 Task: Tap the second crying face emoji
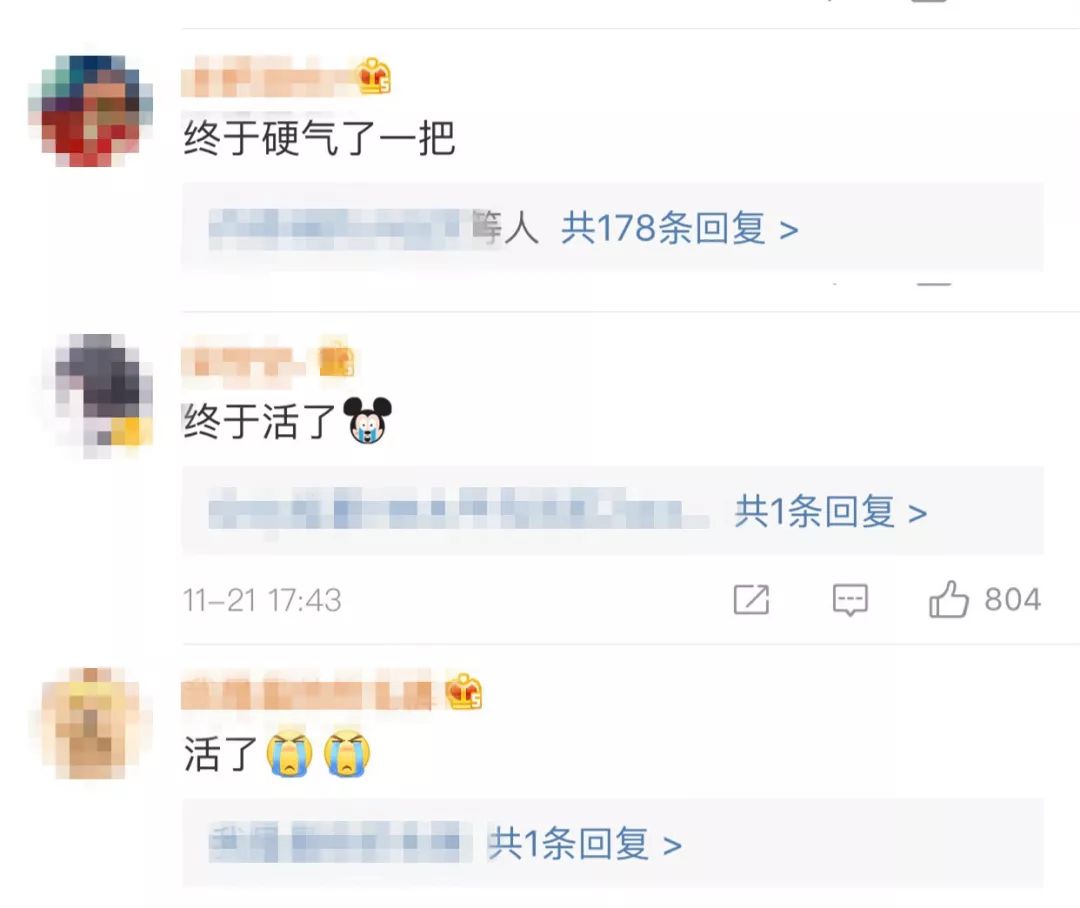click(x=347, y=753)
